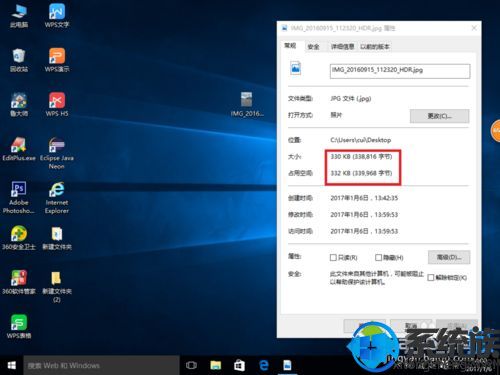This screenshot has width=500, height=375.
Task: Select the WPS Presentation desktop icon
Action: point(57,60)
